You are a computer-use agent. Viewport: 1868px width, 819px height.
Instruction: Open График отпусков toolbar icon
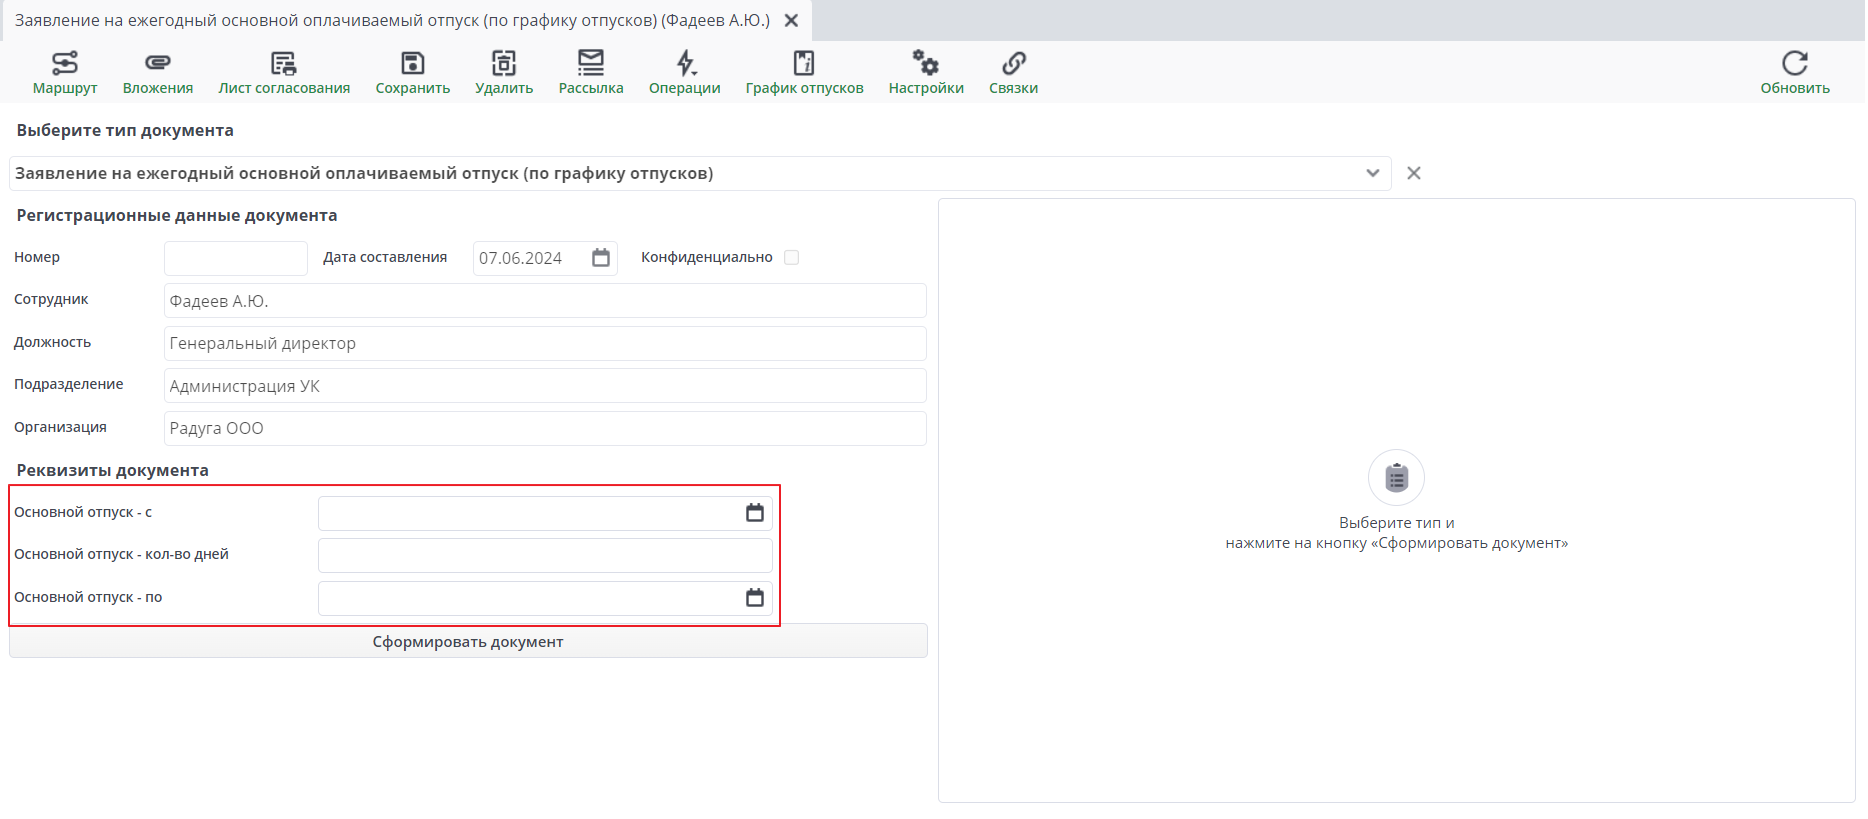click(804, 63)
